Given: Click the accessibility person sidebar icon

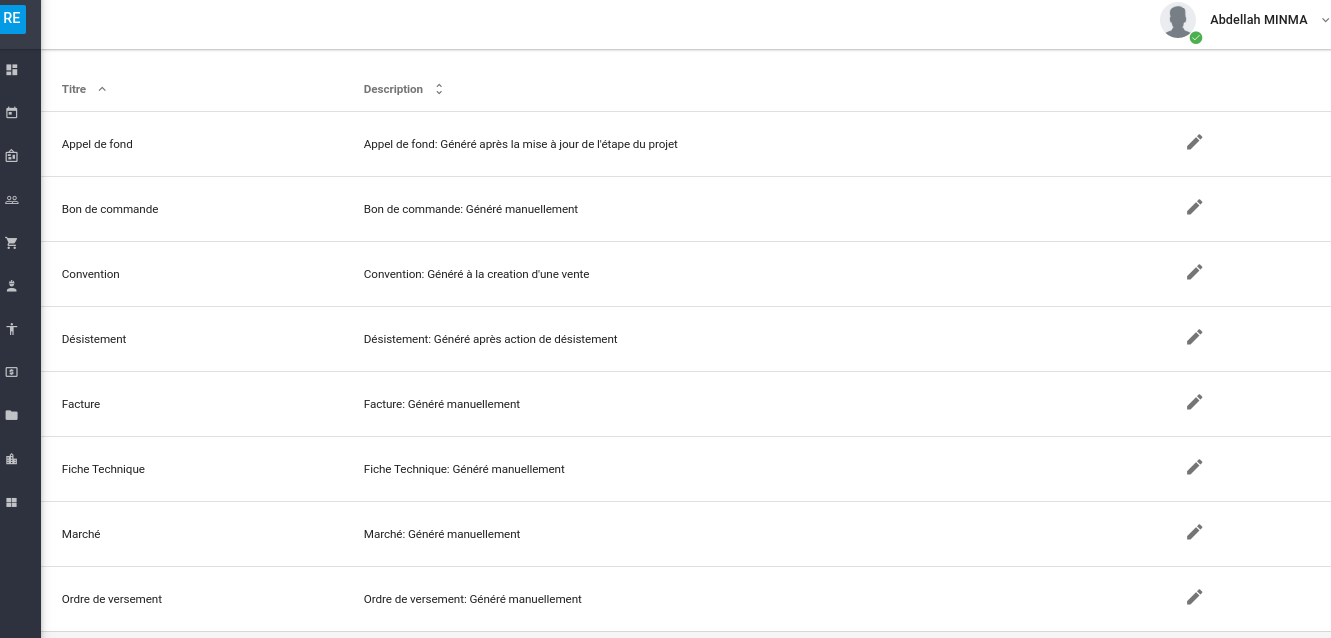Looking at the screenshot, I should point(12,329).
